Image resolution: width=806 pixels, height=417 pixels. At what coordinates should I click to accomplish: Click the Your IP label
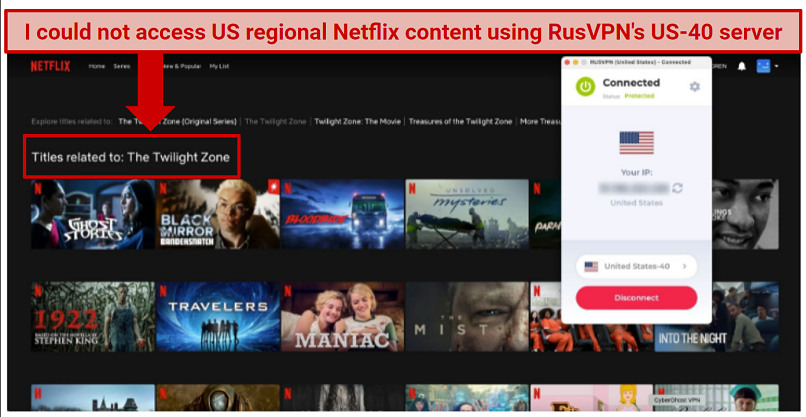(636, 172)
